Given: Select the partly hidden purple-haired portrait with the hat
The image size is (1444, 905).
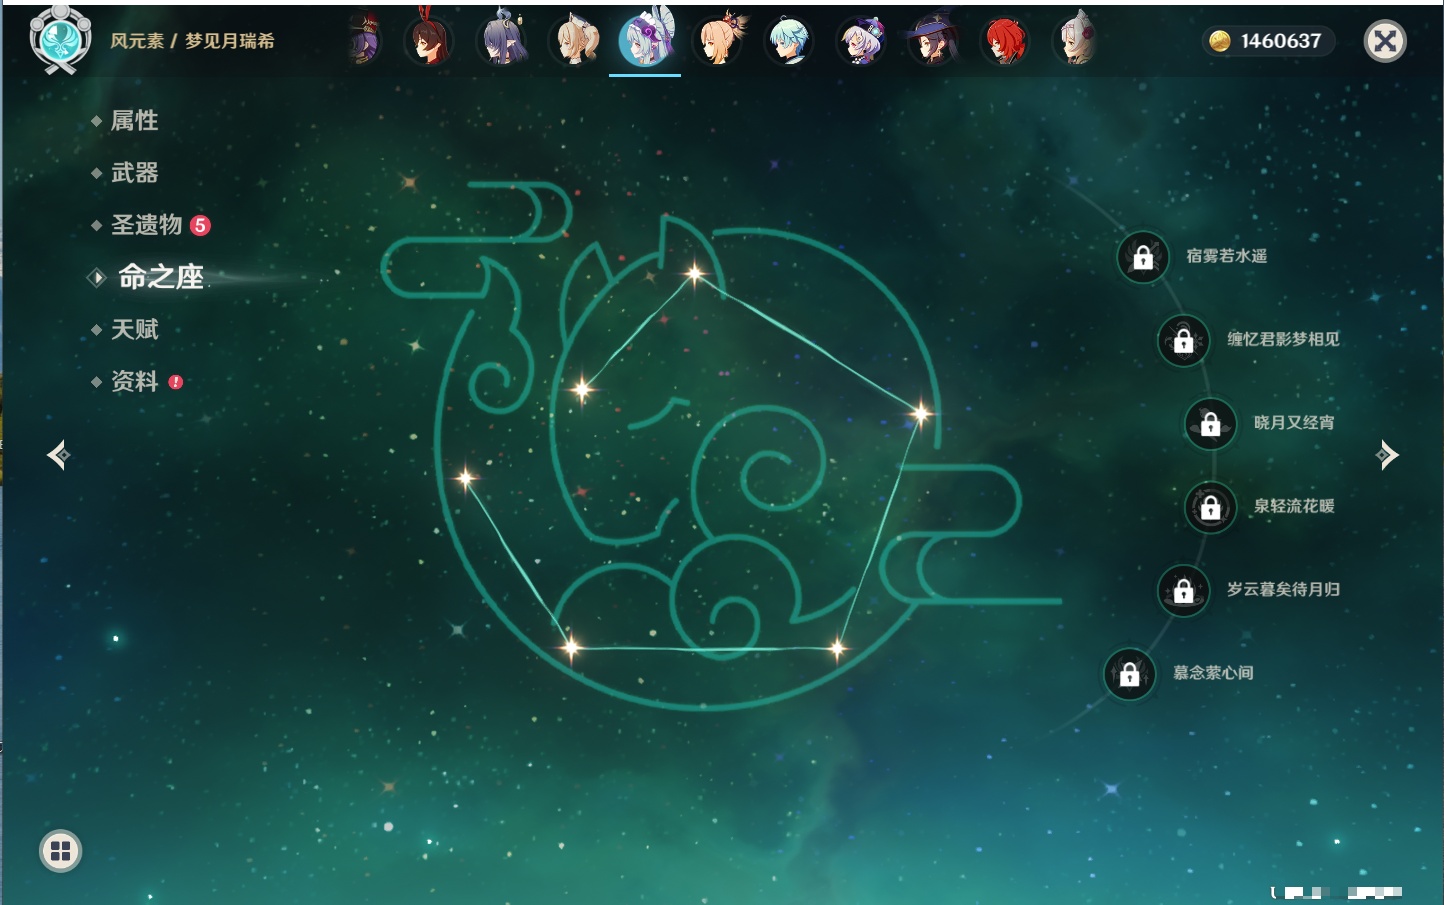Looking at the screenshot, I should point(364,41).
